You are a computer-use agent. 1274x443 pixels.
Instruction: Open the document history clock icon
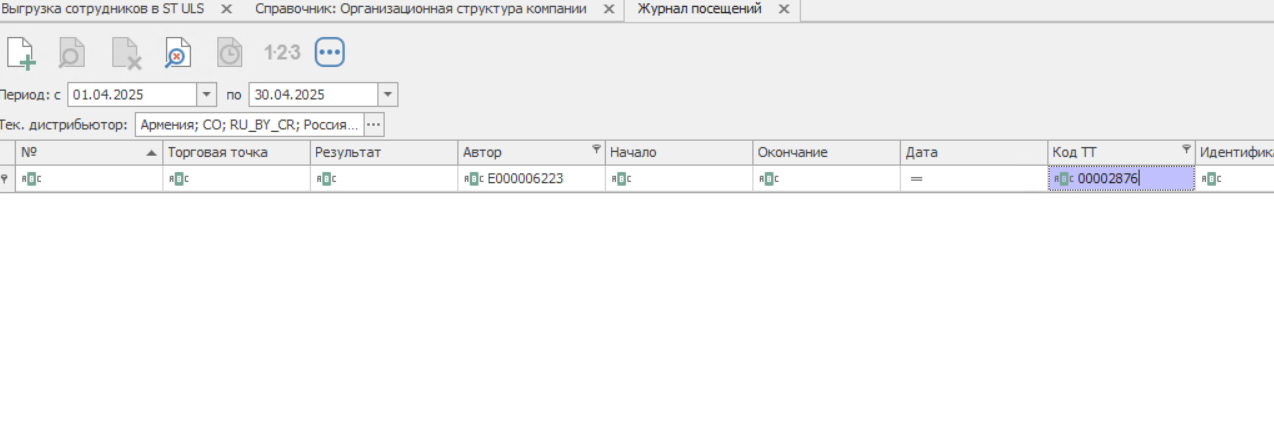(230, 52)
